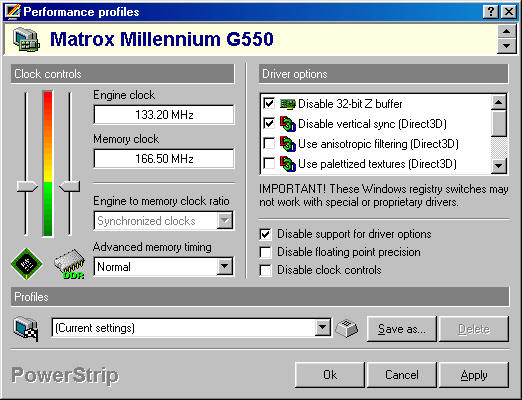Screen dimensions: 522x400
Task: Expand the Profiles (Current settings) dropdown arrow
Action: (x=322, y=328)
